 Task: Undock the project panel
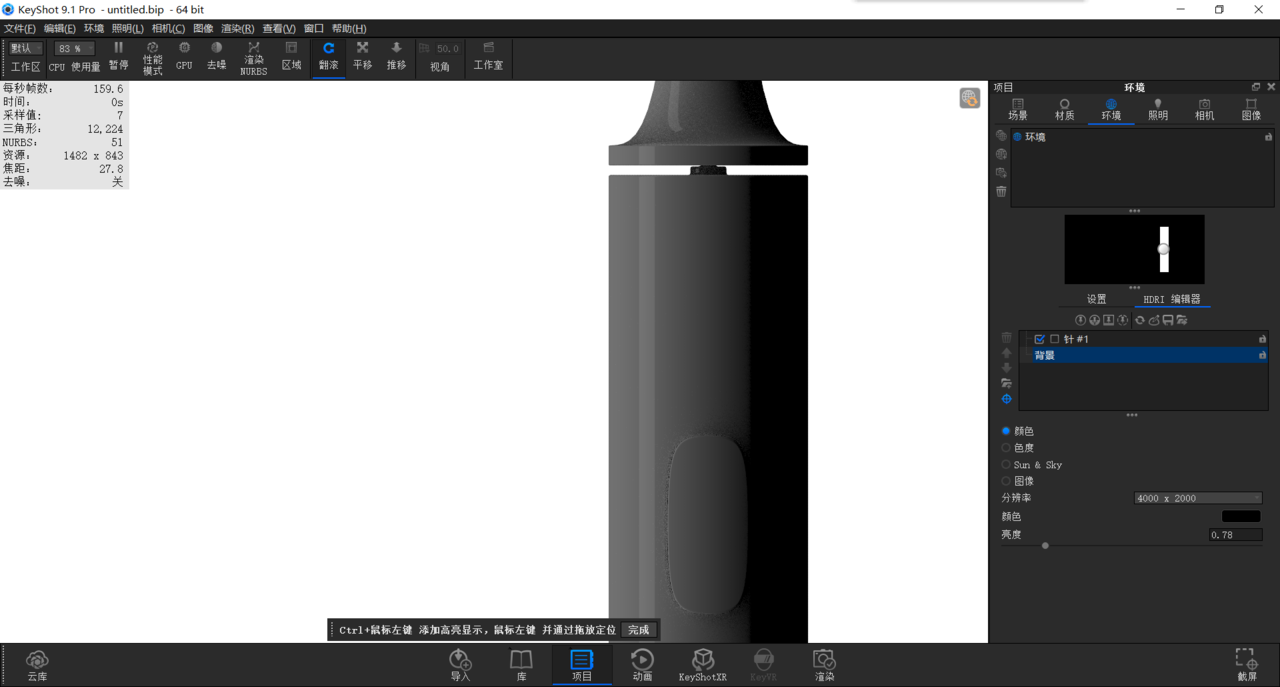pos(1256,87)
